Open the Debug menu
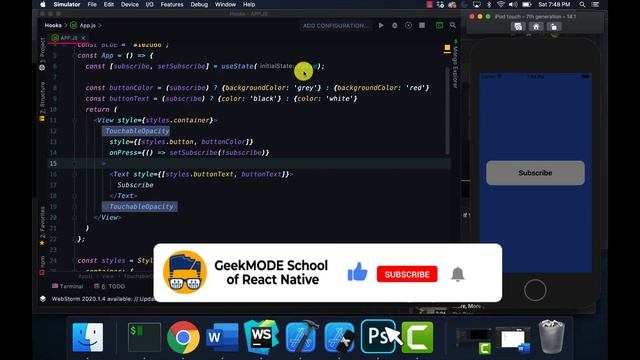This screenshot has width=640, height=360. tap(199, 4)
